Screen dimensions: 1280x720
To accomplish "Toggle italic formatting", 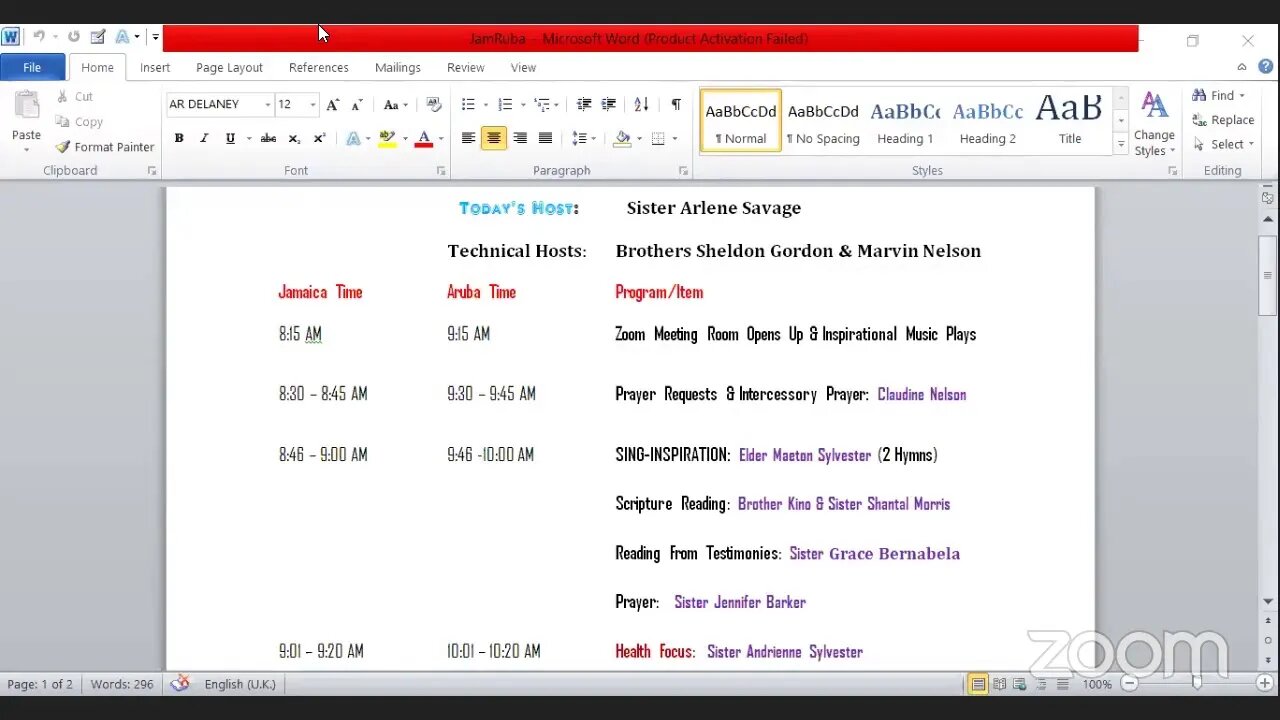I will tap(204, 138).
